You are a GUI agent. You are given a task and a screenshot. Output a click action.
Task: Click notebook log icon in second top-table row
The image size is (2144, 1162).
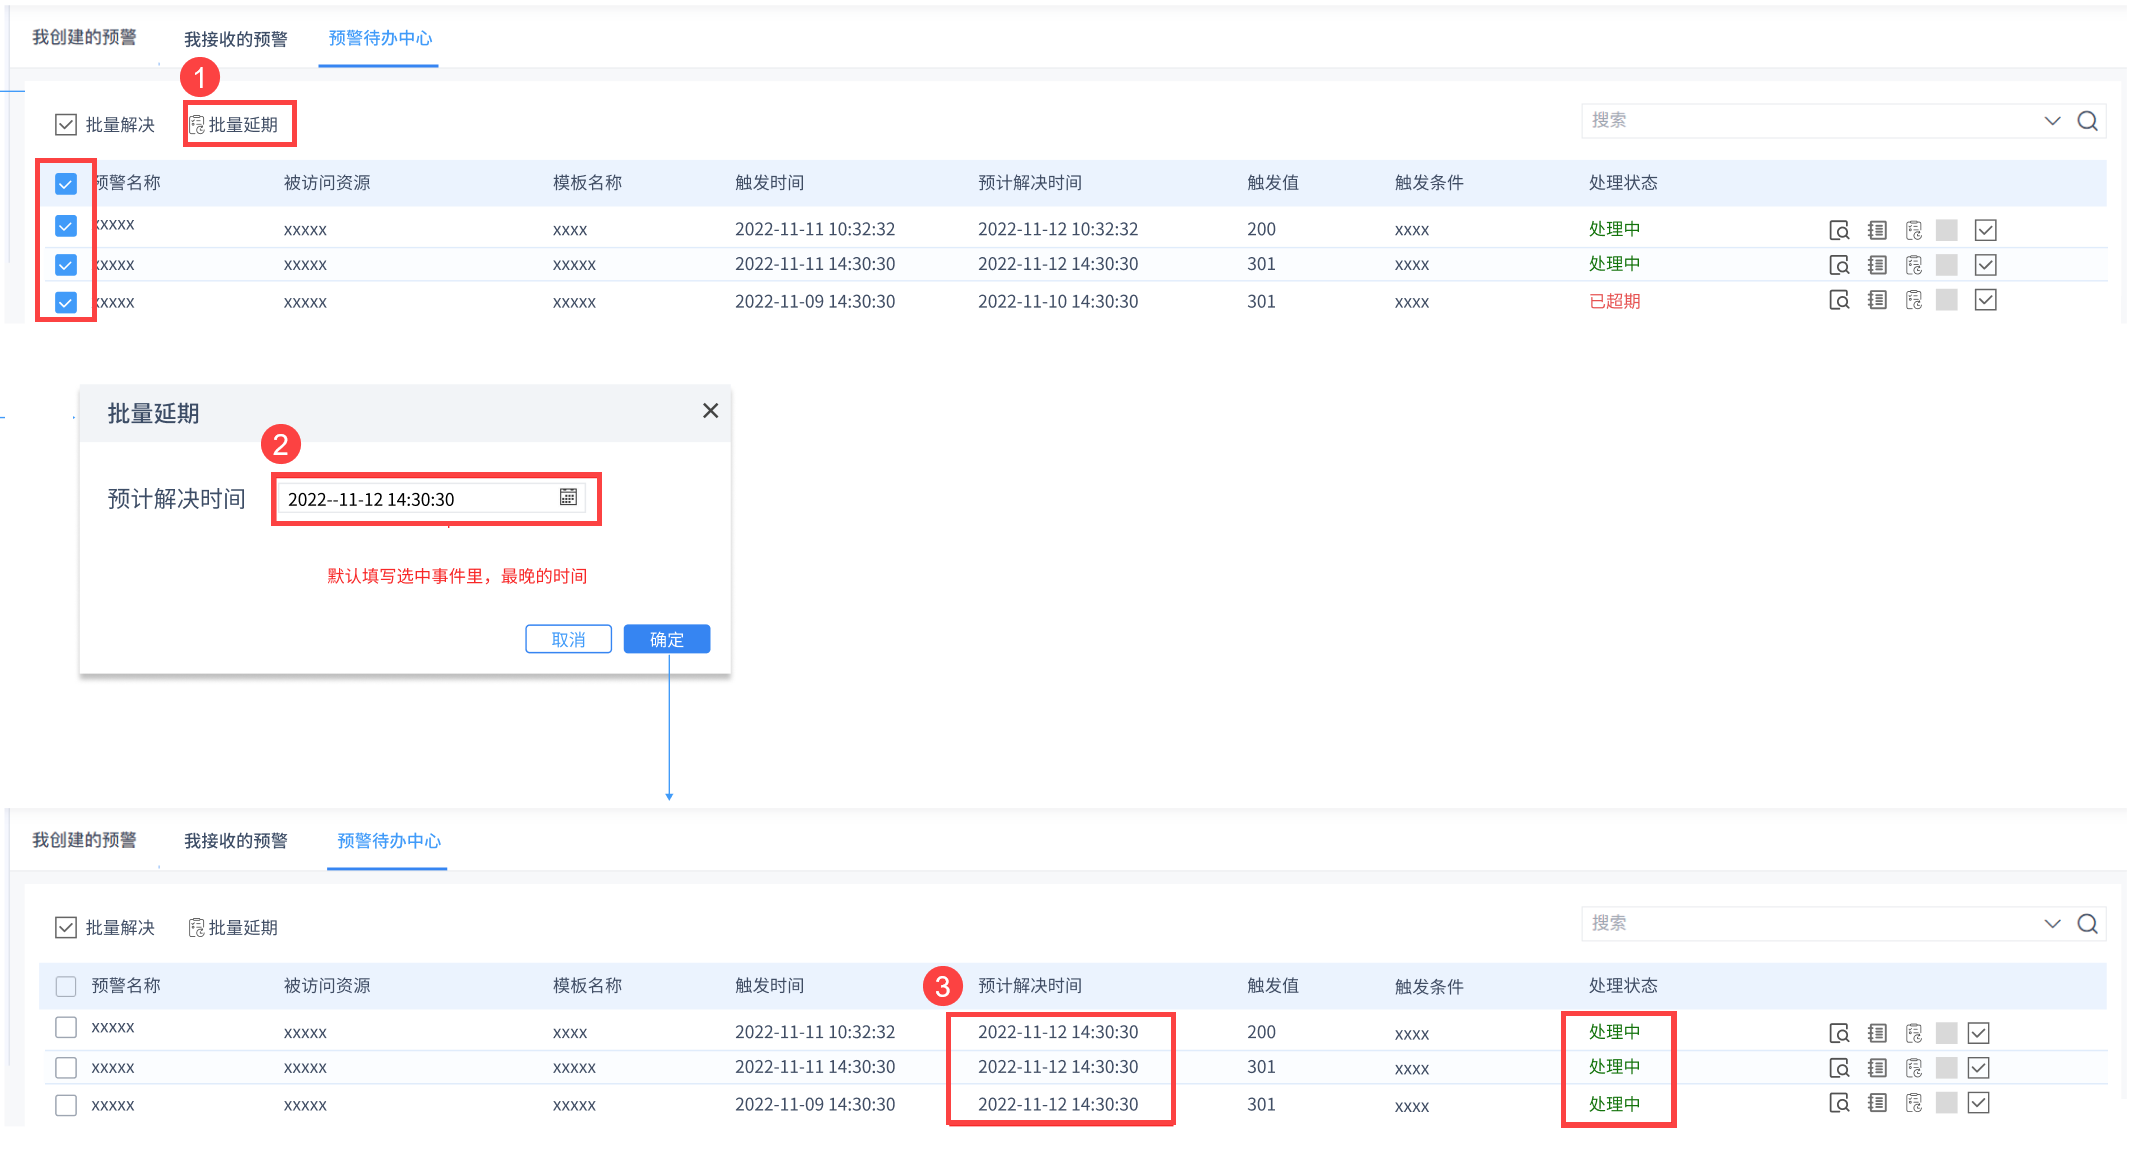click(x=1877, y=265)
